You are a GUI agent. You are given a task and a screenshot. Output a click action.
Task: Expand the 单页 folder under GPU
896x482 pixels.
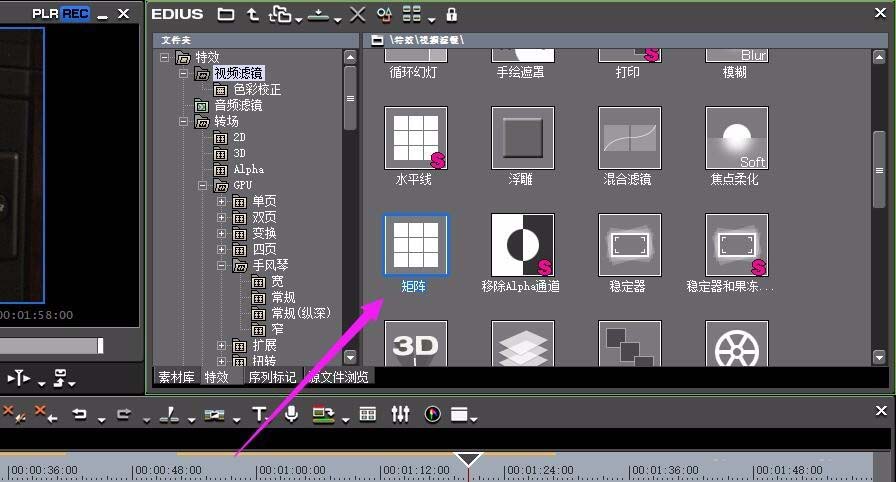click(221, 202)
